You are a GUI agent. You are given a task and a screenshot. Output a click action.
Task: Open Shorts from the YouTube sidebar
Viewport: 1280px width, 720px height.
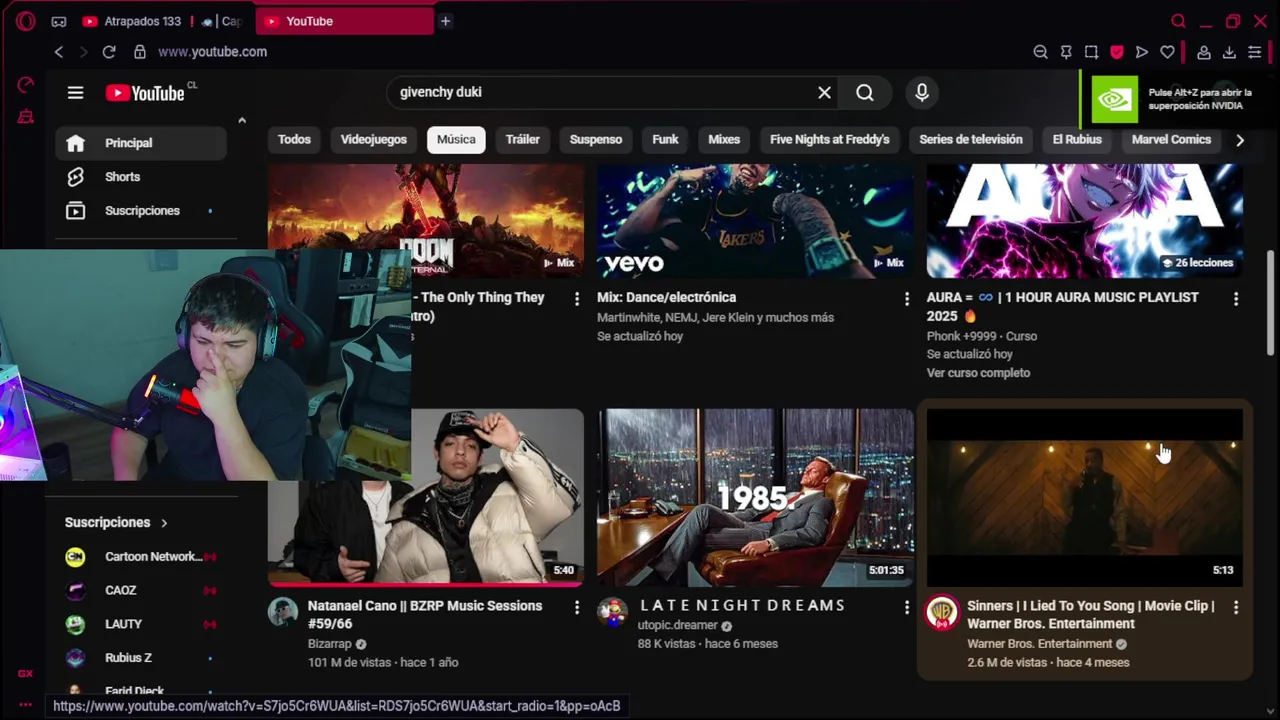tap(141, 177)
